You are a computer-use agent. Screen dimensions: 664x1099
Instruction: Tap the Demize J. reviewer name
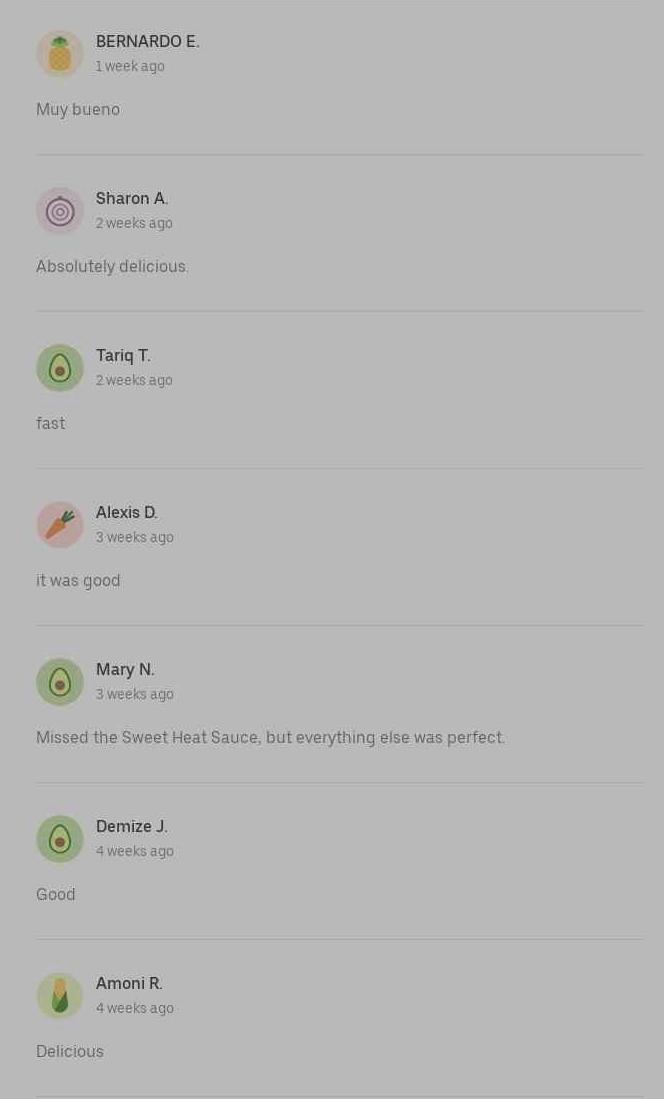(132, 826)
